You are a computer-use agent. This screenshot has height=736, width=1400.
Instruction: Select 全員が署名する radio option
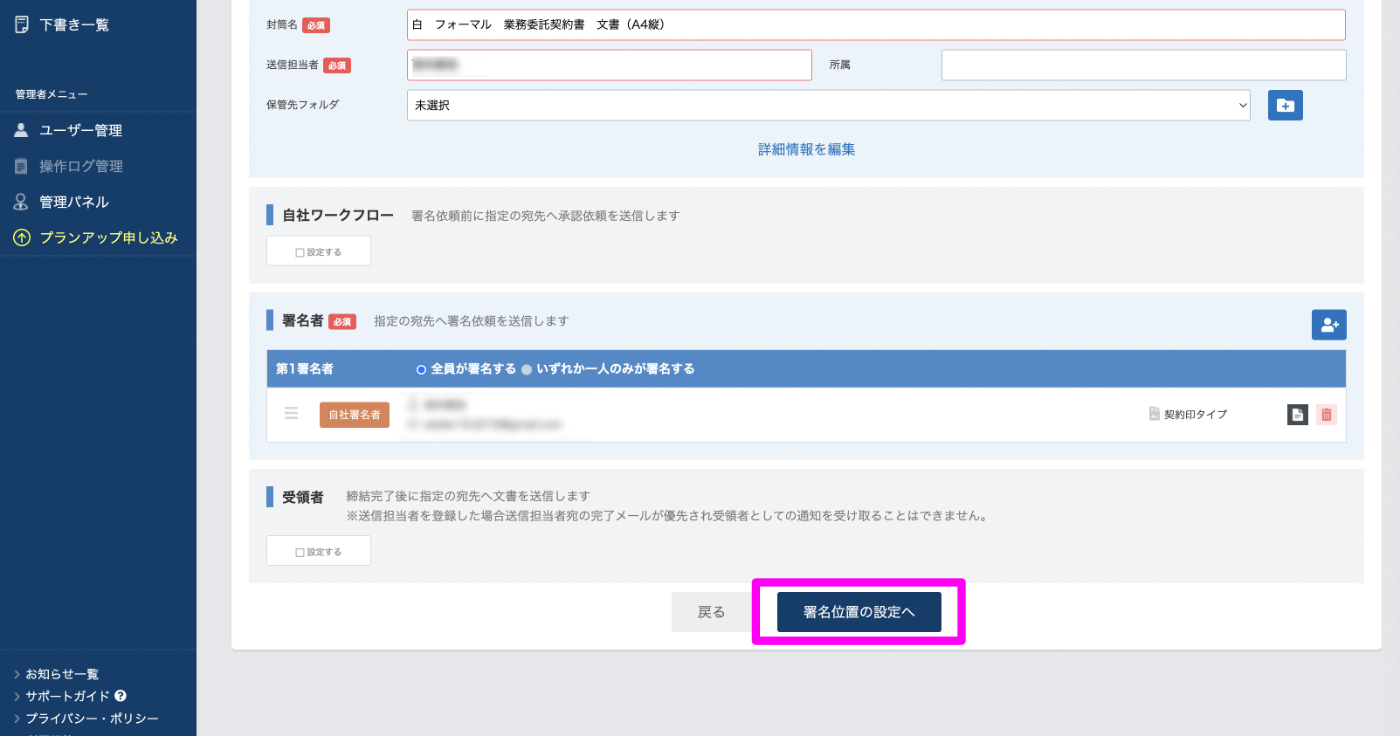pyautogui.click(x=421, y=369)
